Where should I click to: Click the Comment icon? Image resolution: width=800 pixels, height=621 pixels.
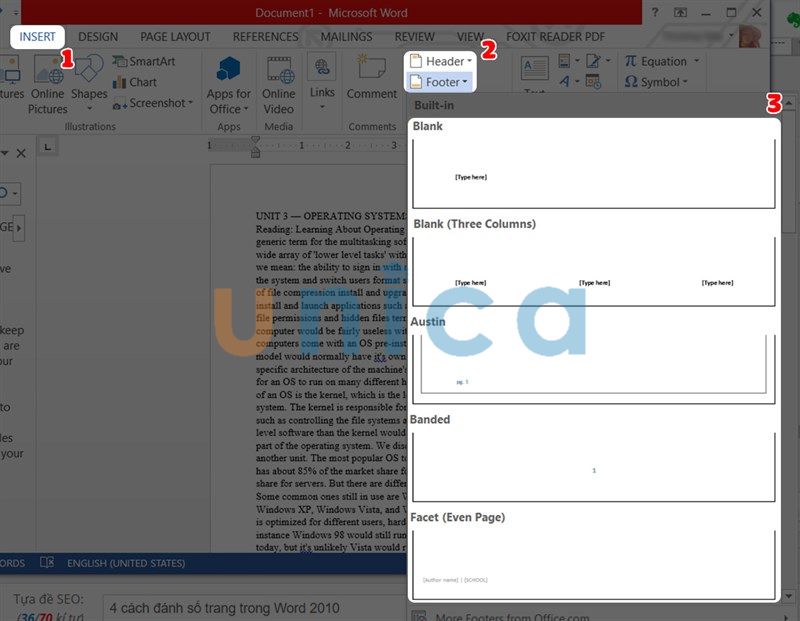[371, 72]
